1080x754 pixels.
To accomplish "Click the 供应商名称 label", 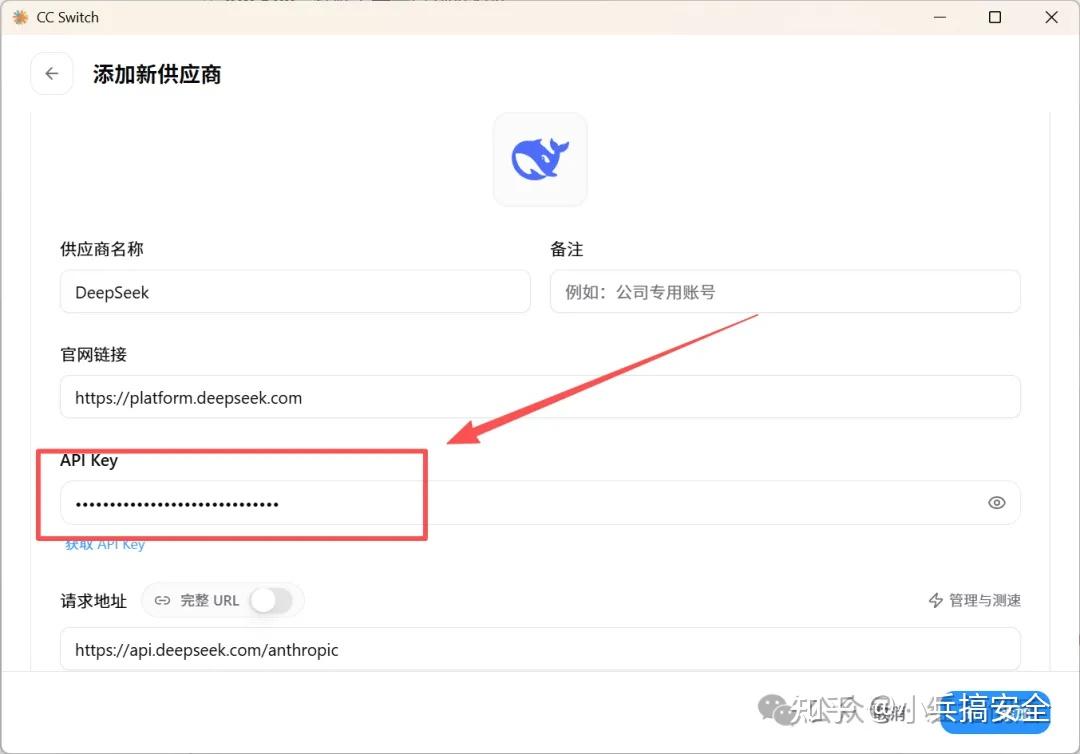I will [x=102, y=249].
